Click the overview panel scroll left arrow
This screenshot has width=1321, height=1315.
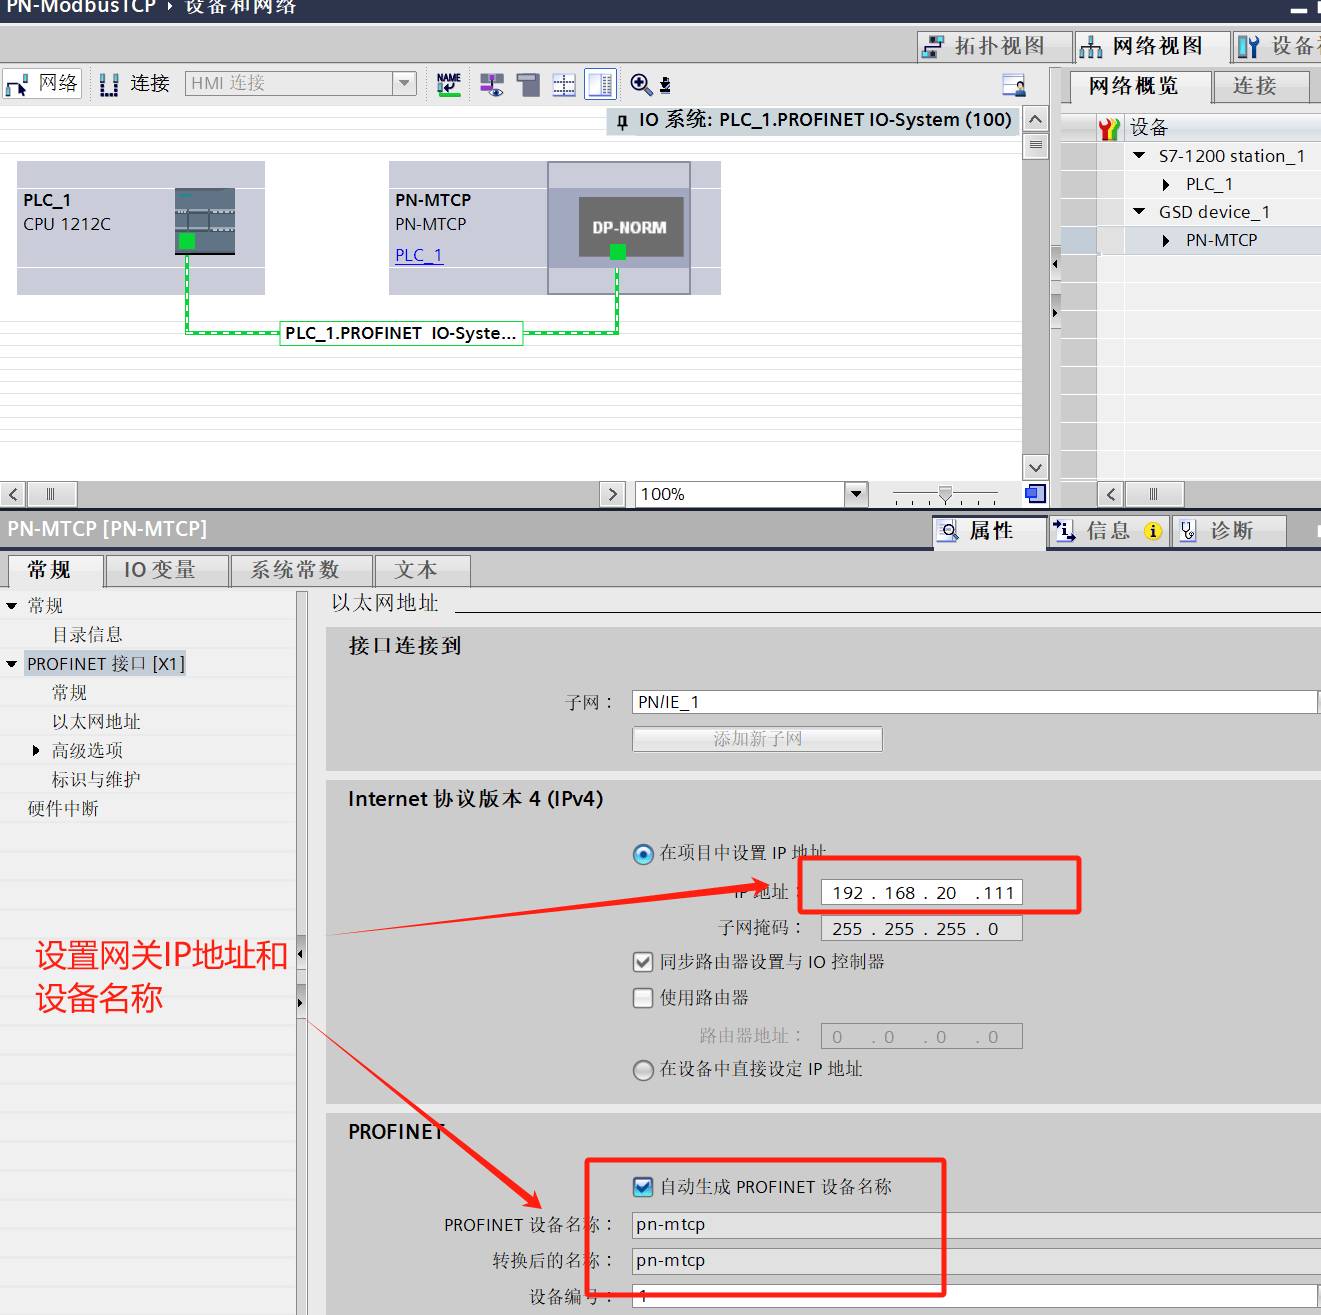(1110, 494)
